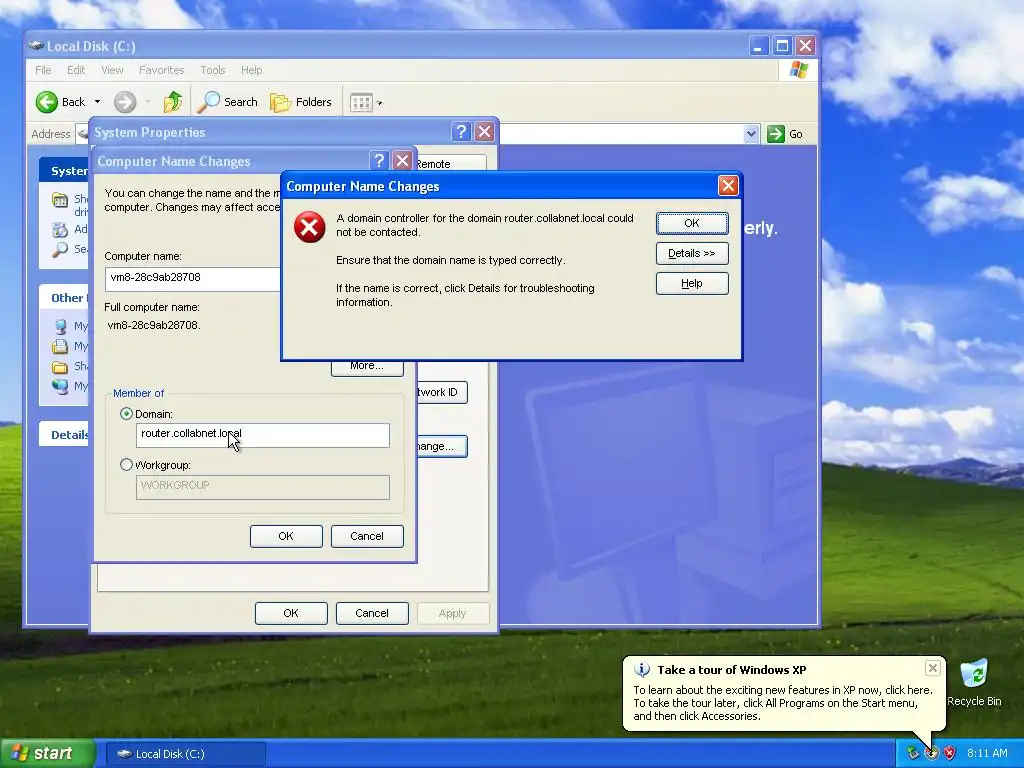Viewport: 1024px width, 768px height.
Task: Cancel the Computer Name Changes window
Action: coord(367,536)
